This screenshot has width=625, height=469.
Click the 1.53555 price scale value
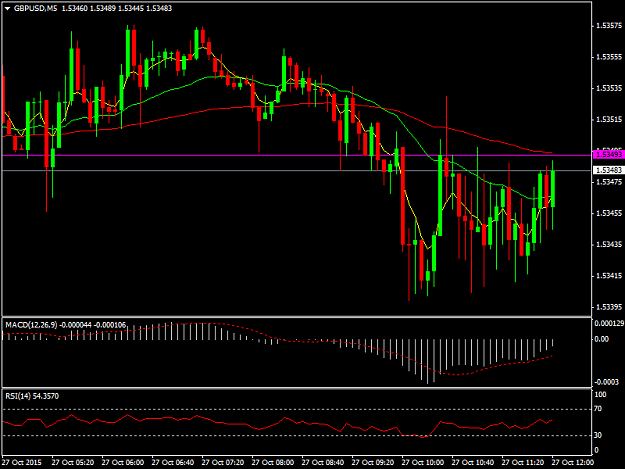(609, 57)
